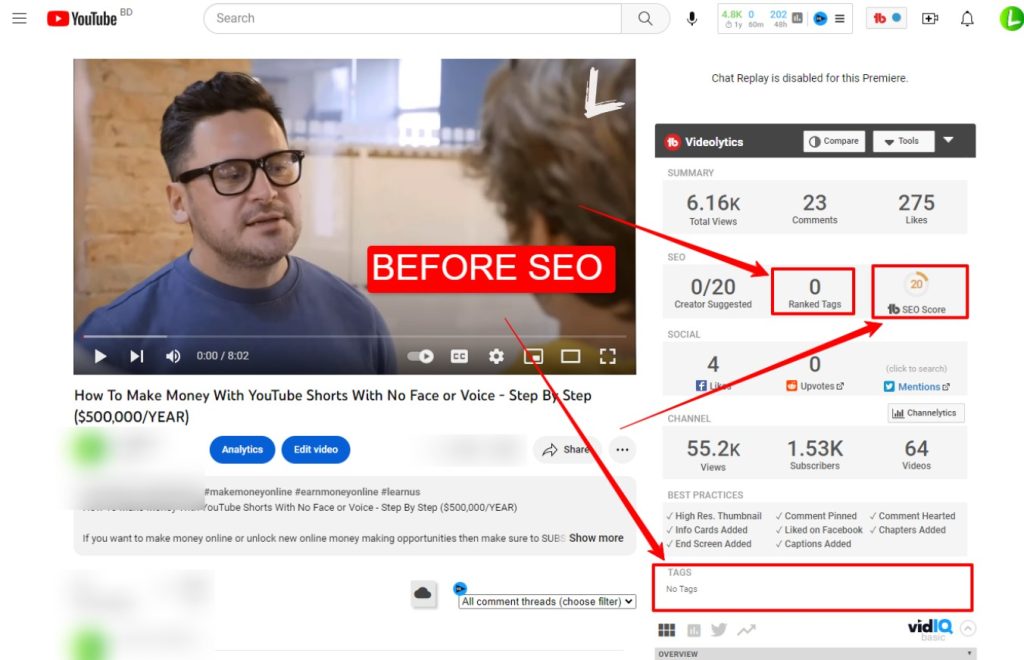Click the '64' Videos value

coord(916,448)
